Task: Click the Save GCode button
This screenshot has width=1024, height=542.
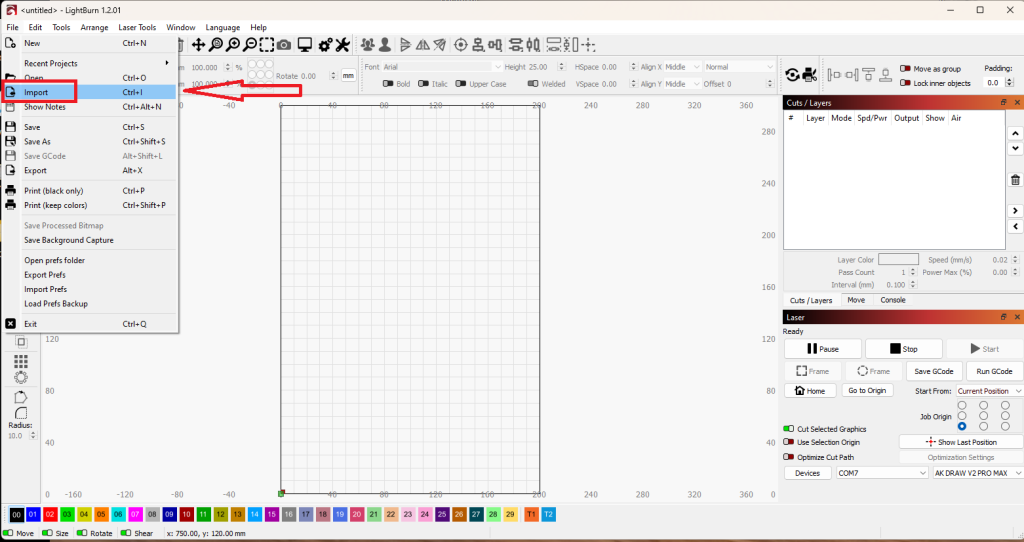Action: [934, 371]
